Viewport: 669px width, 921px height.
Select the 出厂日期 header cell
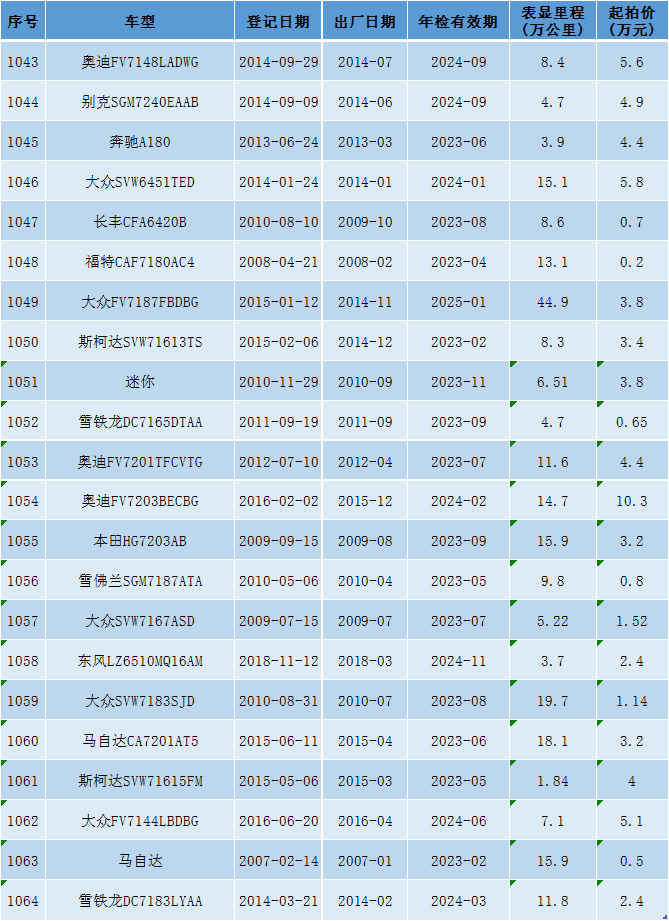(x=365, y=21)
